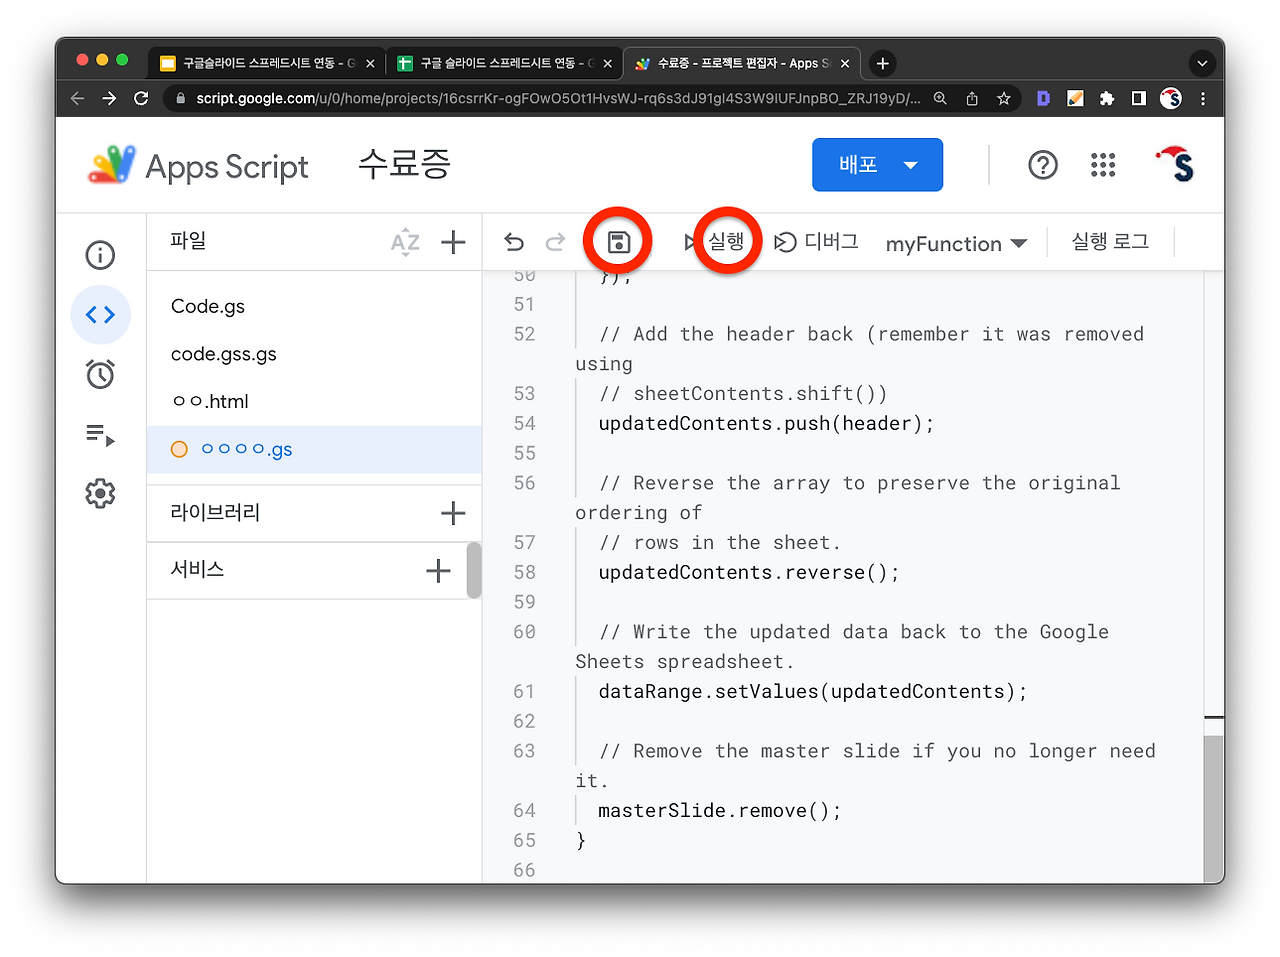Start debugging with 디버그 button

click(x=817, y=242)
